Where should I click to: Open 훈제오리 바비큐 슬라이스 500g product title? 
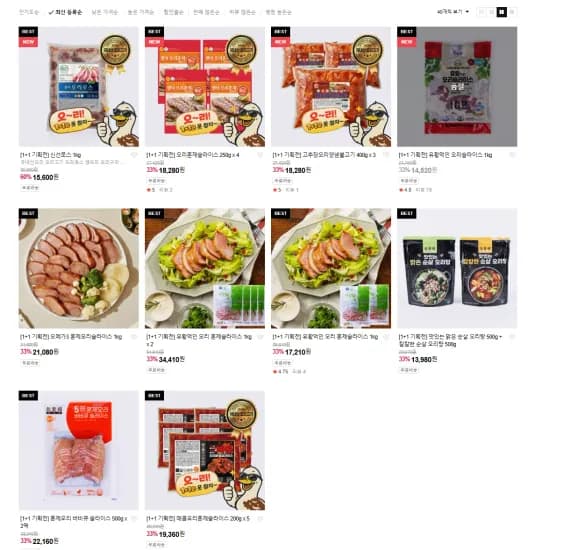[x=73, y=522]
